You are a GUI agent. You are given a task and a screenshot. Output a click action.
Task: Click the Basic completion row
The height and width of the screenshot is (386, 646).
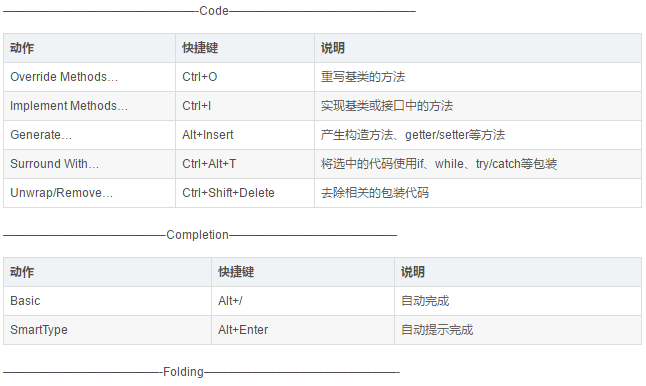coord(322,301)
